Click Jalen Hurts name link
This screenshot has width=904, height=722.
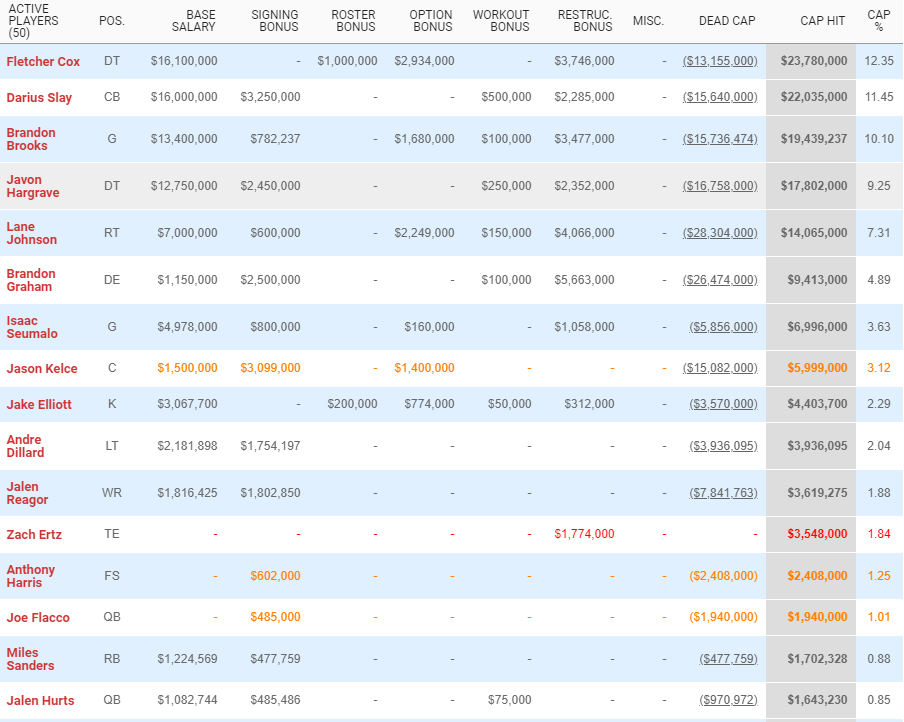pos(40,701)
